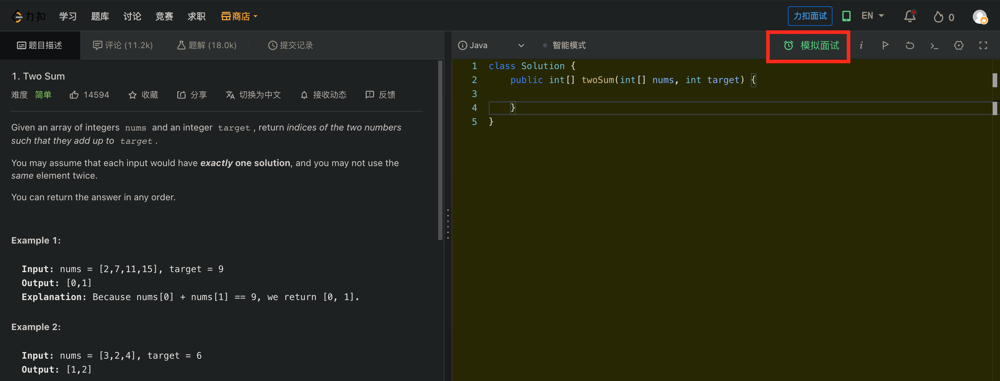1000x381 pixels.
Task: Click the twoSum method signature line
Action: tap(633, 80)
